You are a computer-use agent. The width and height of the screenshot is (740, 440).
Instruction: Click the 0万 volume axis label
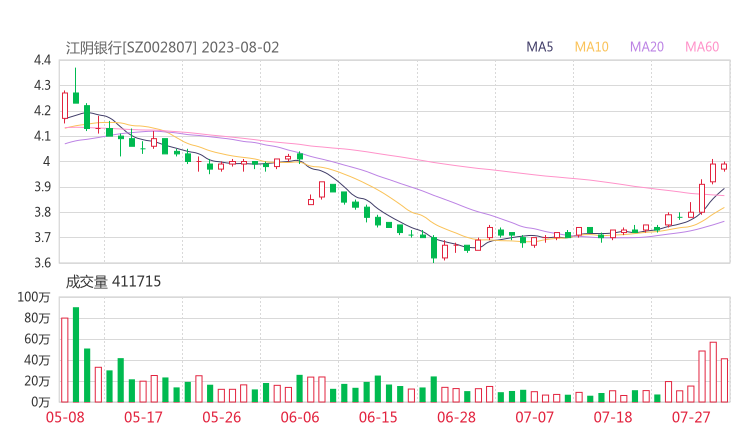point(40,402)
